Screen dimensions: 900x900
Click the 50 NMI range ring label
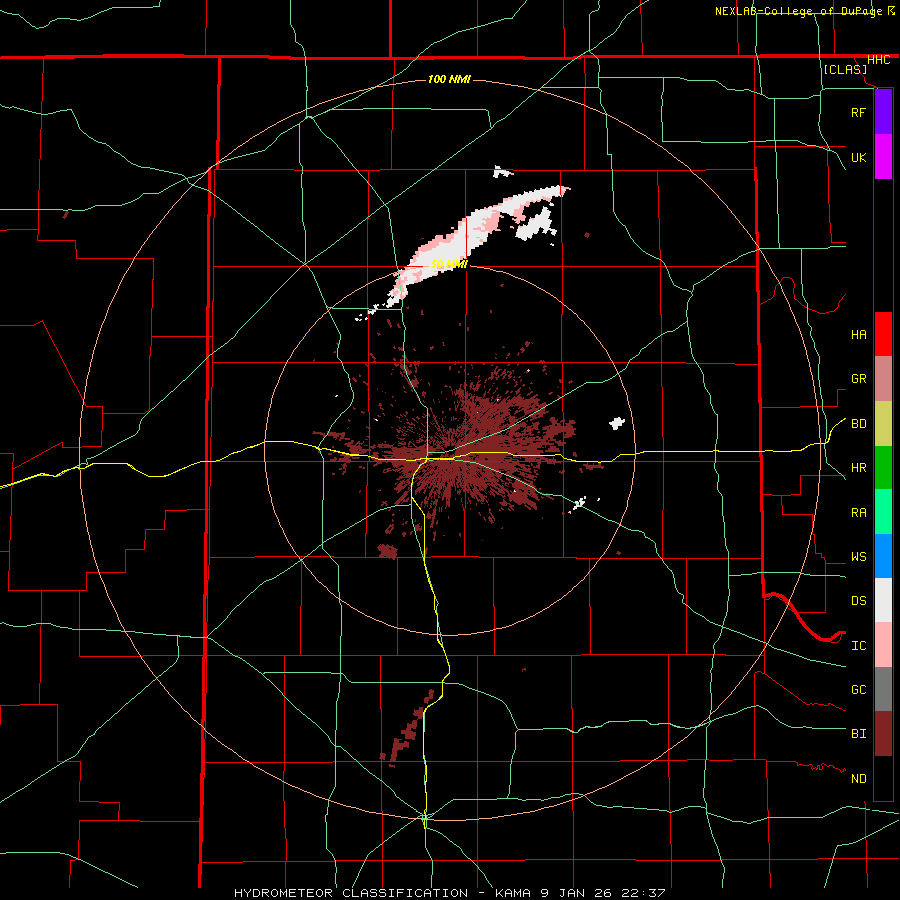449,265
